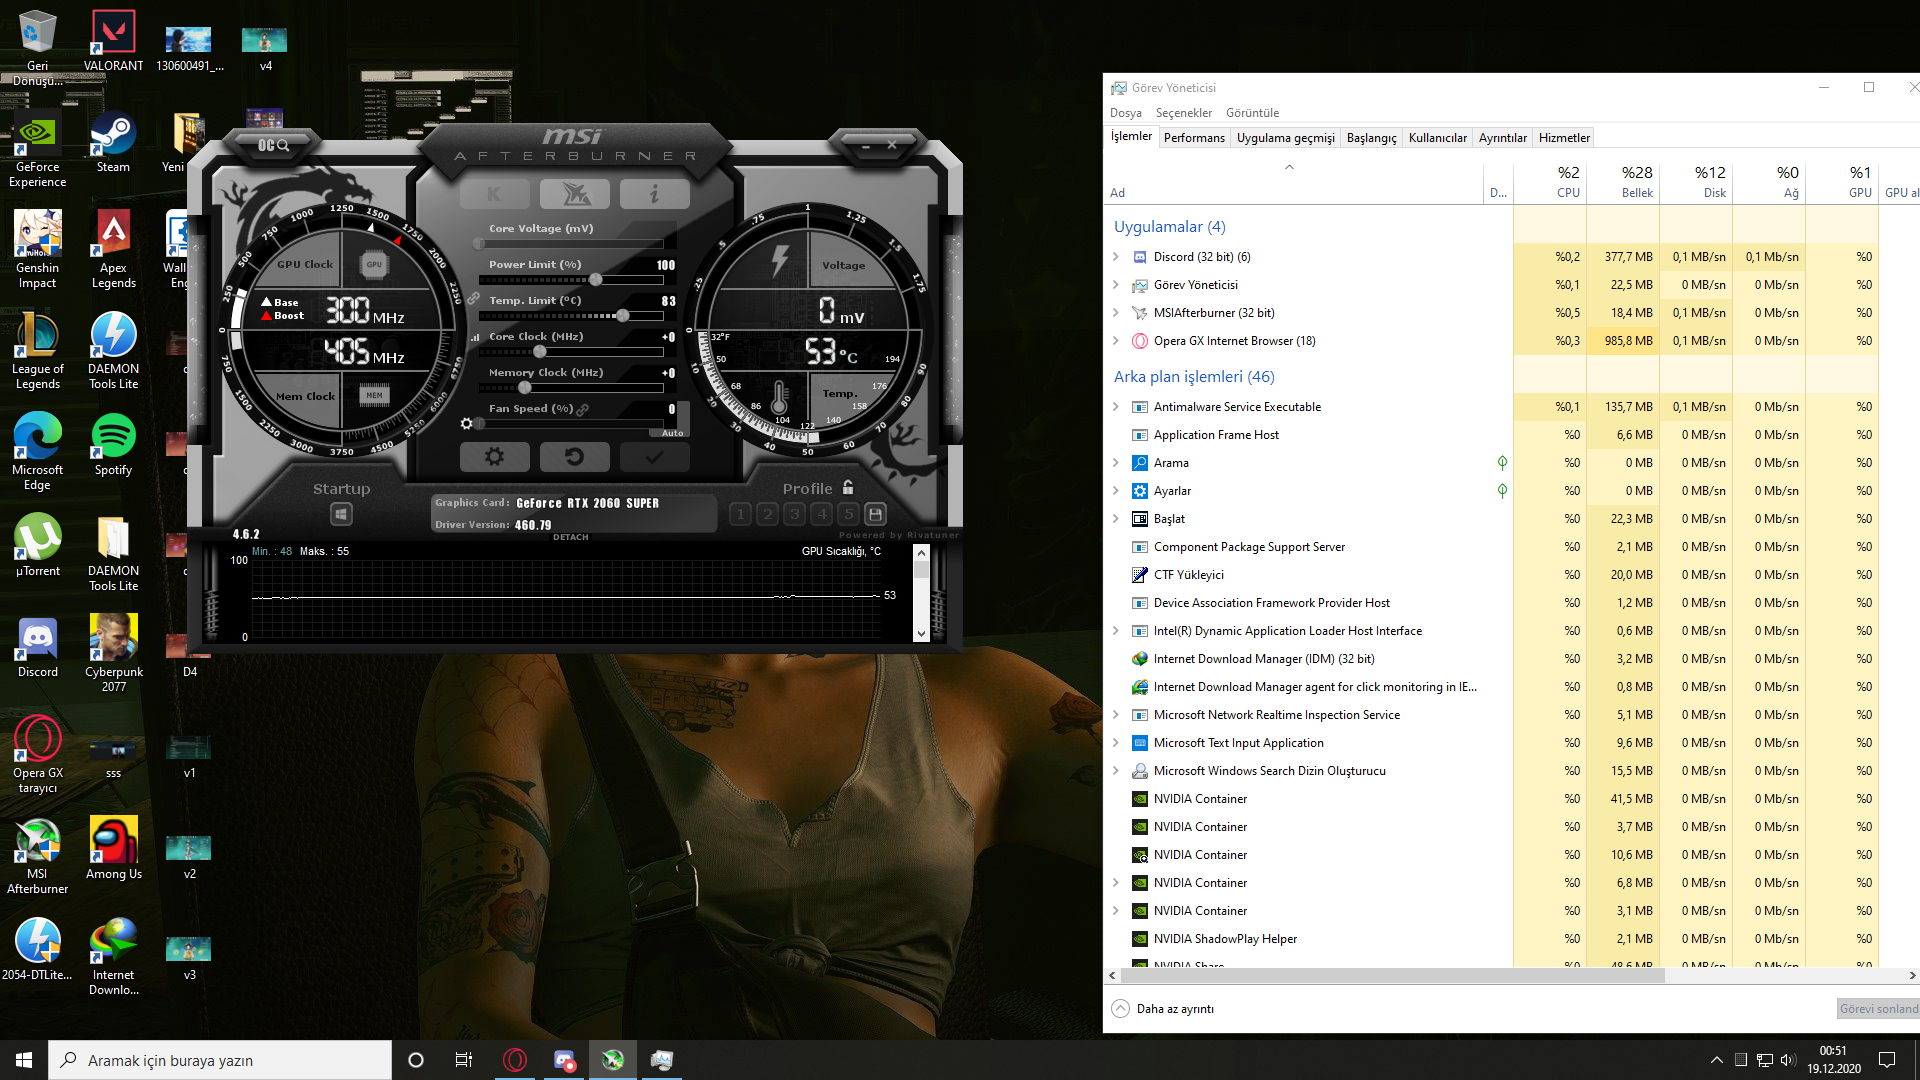Click Daha az ayrıntı to collapse view
The height and width of the screenshot is (1080, 1920).
pyautogui.click(x=1163, y=1009)
